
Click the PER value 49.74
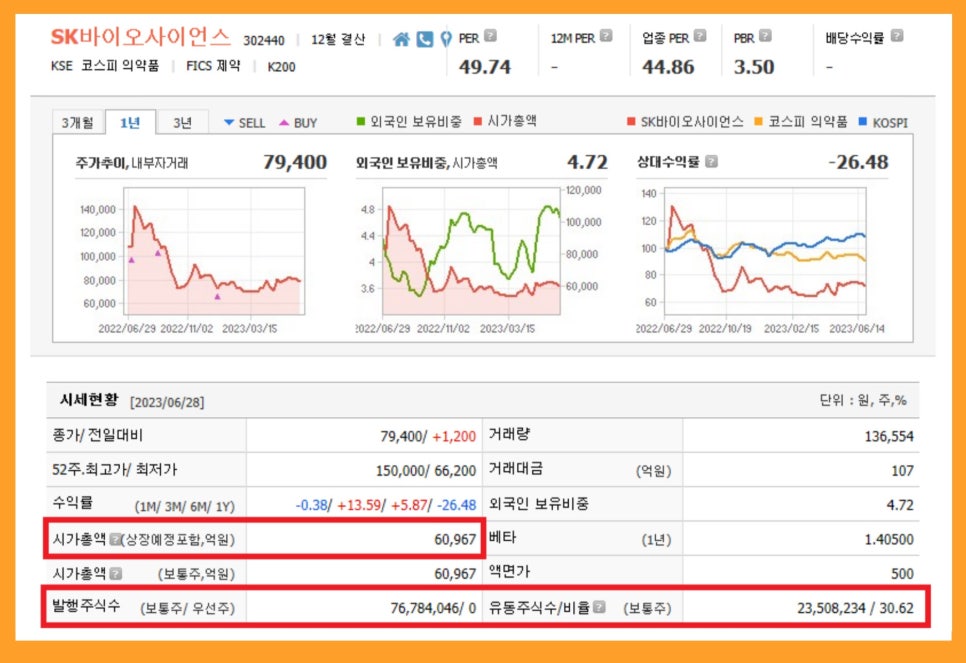tap(485, 67)
